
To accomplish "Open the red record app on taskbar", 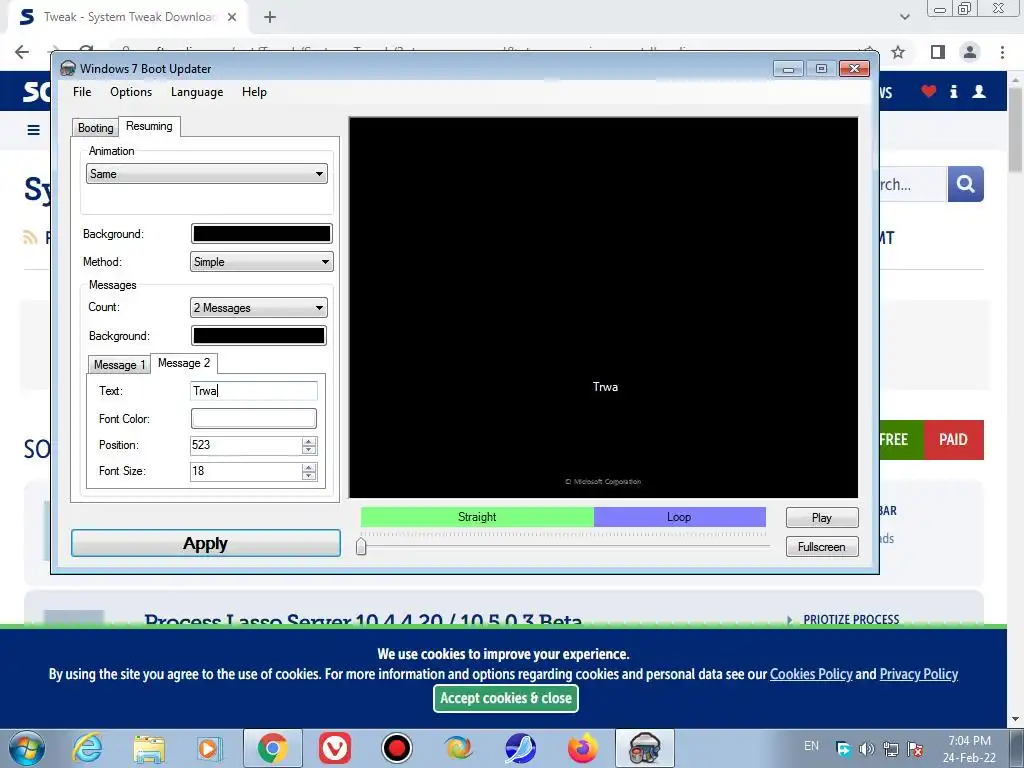I will pyautogui.click(x=396, y=748).
